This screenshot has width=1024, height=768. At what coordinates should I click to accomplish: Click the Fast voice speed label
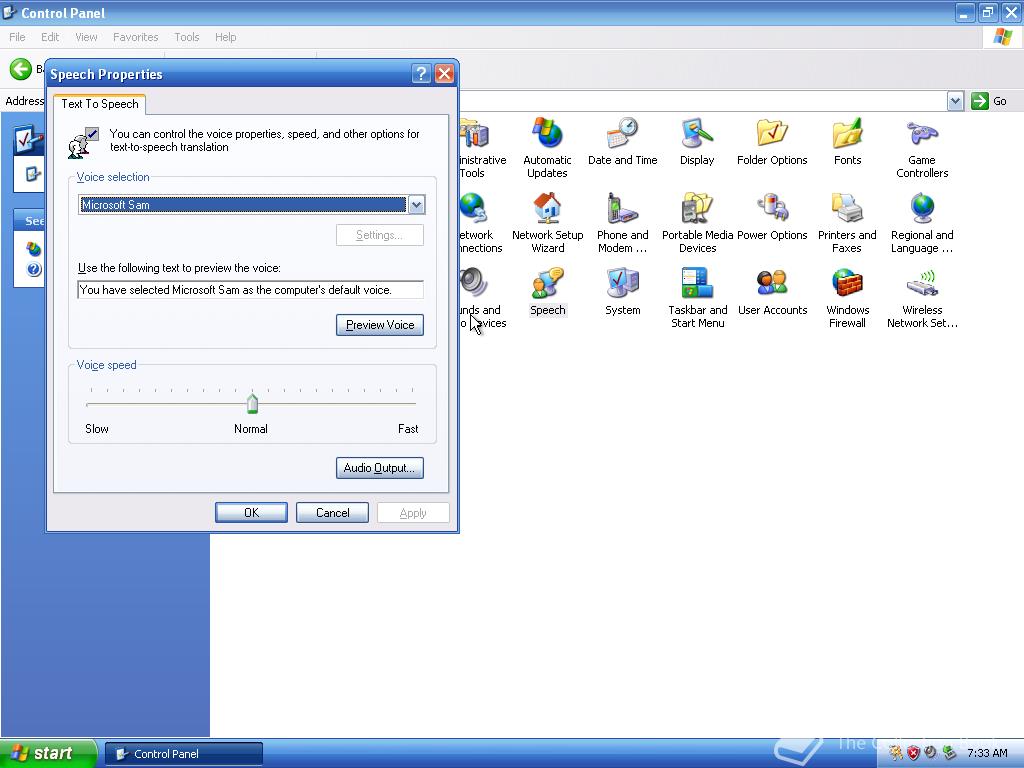tap(408, 429)
